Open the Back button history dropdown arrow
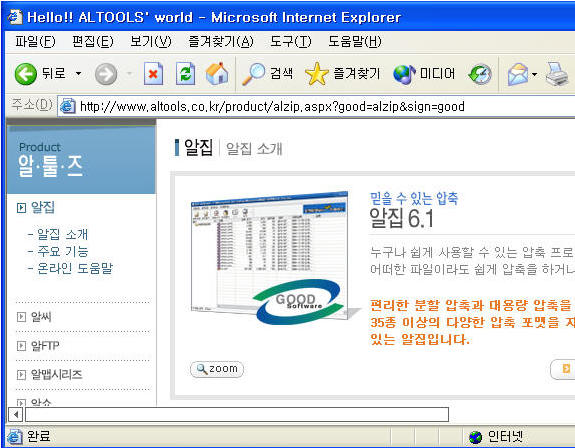The height and width of the screenshot is (448, 575). point(78,74)
